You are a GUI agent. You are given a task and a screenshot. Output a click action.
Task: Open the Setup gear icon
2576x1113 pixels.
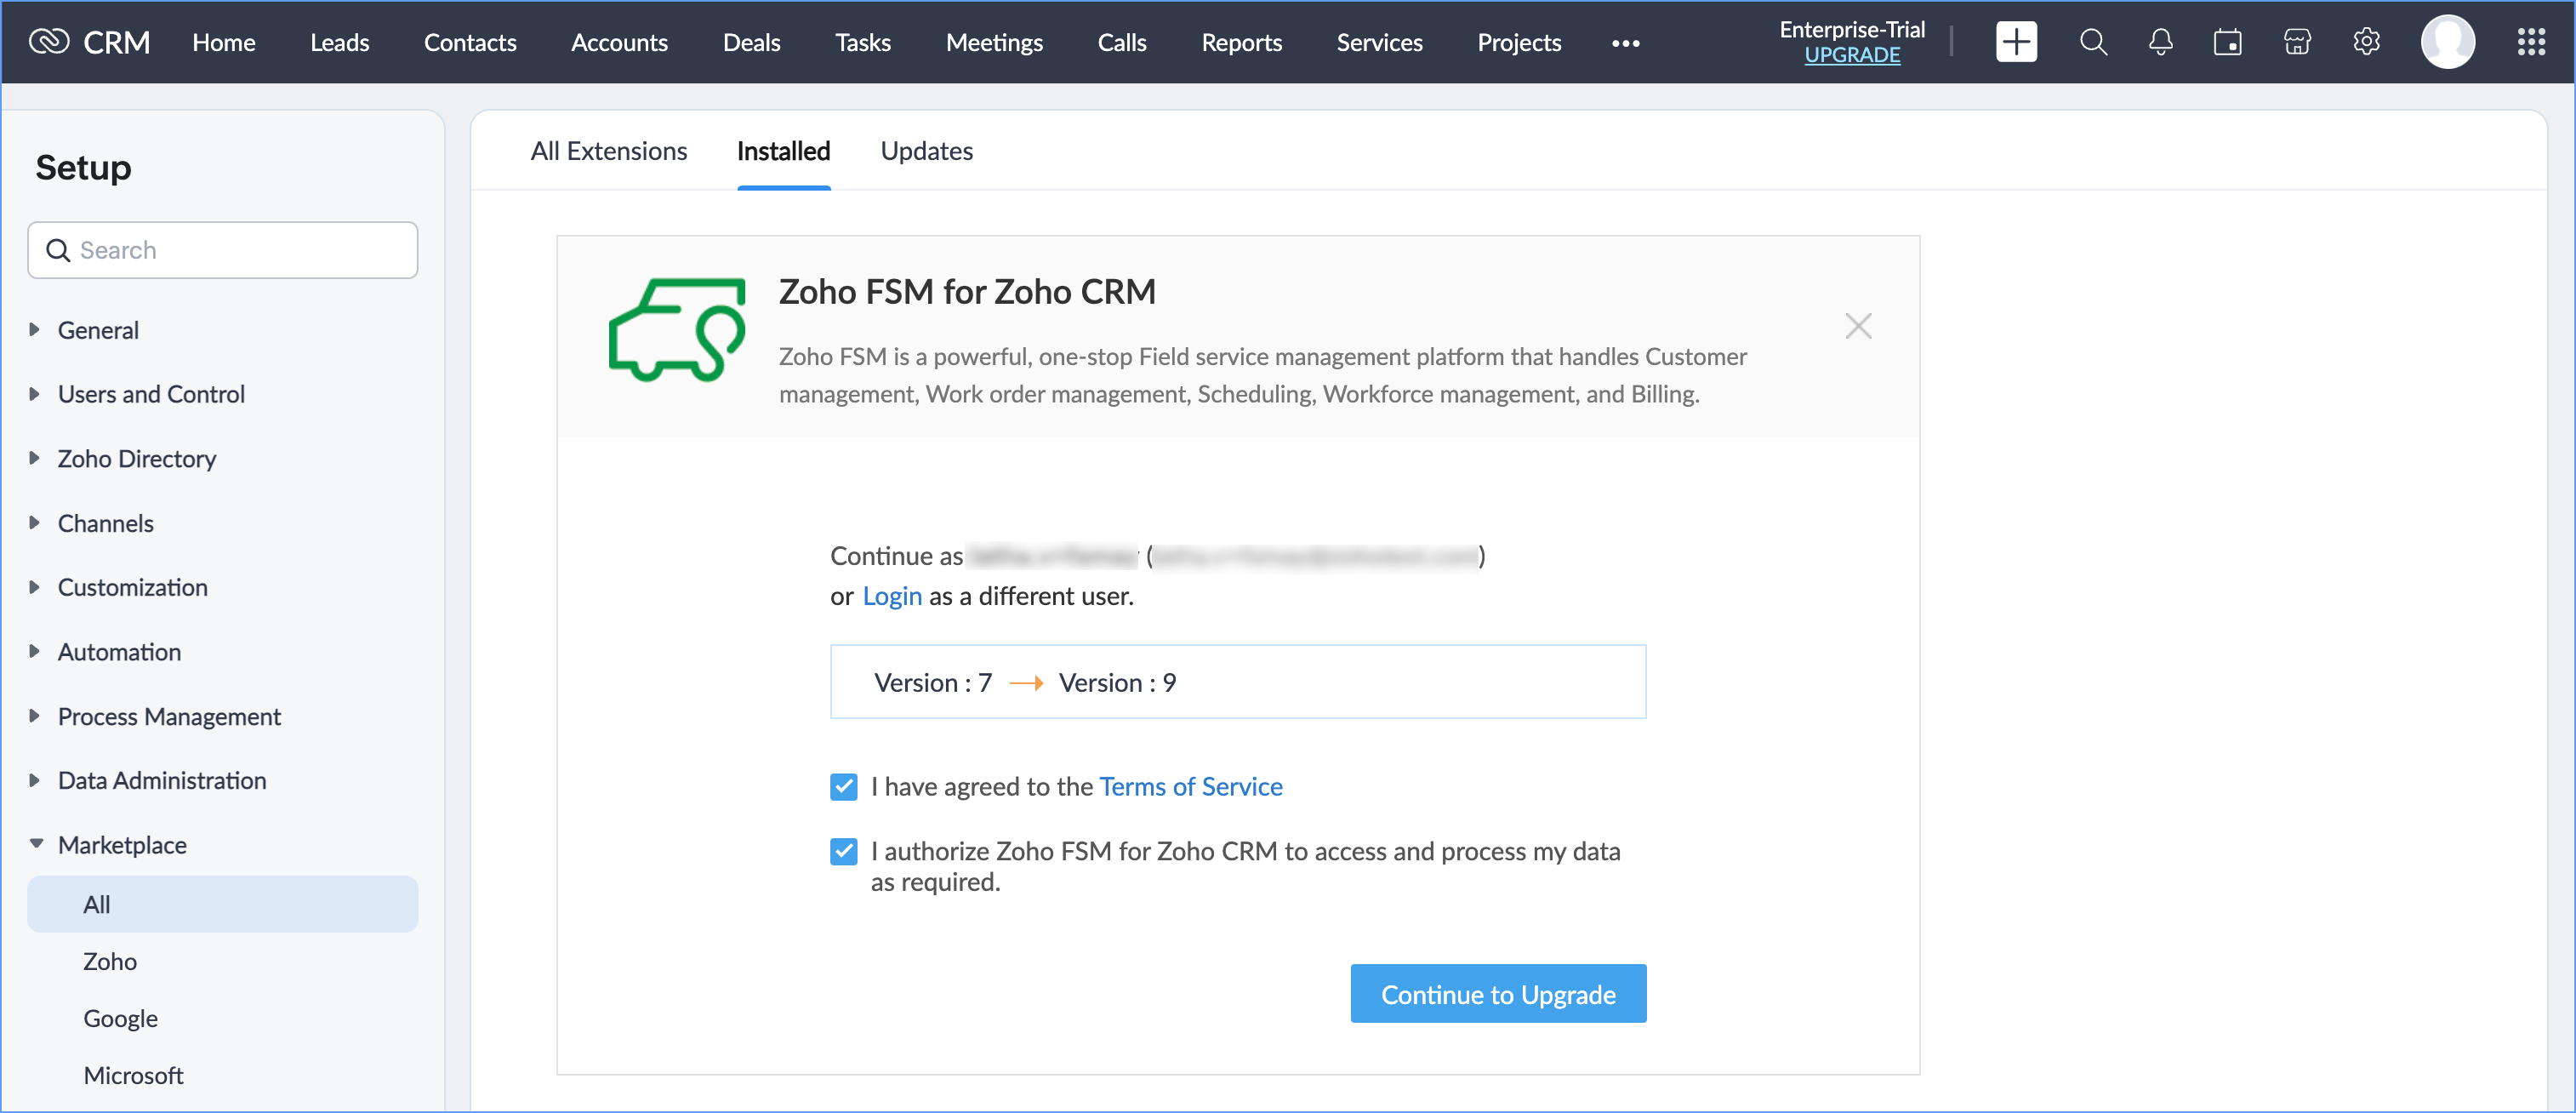coord(2366,42)
